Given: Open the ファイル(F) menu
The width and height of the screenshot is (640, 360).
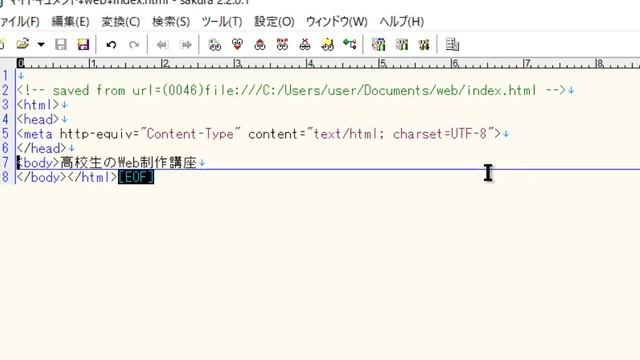Looking at the screenshot, I should (20, 22).
